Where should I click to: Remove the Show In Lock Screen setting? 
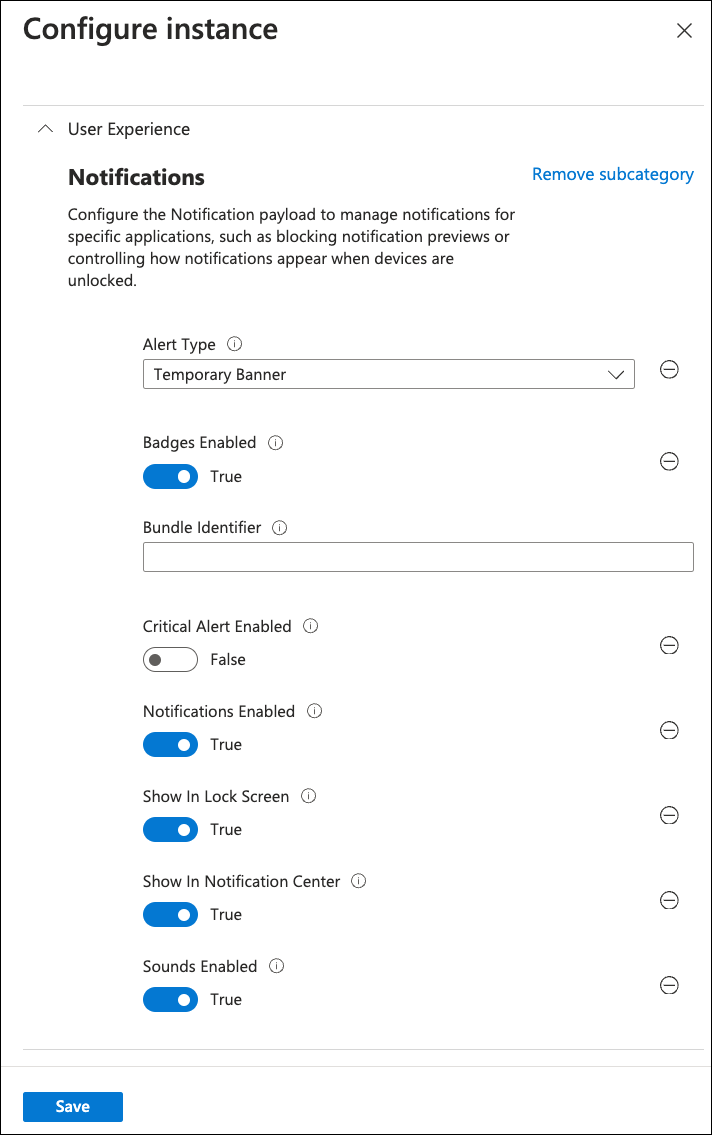pyautogui.click(x=669, y=815)
